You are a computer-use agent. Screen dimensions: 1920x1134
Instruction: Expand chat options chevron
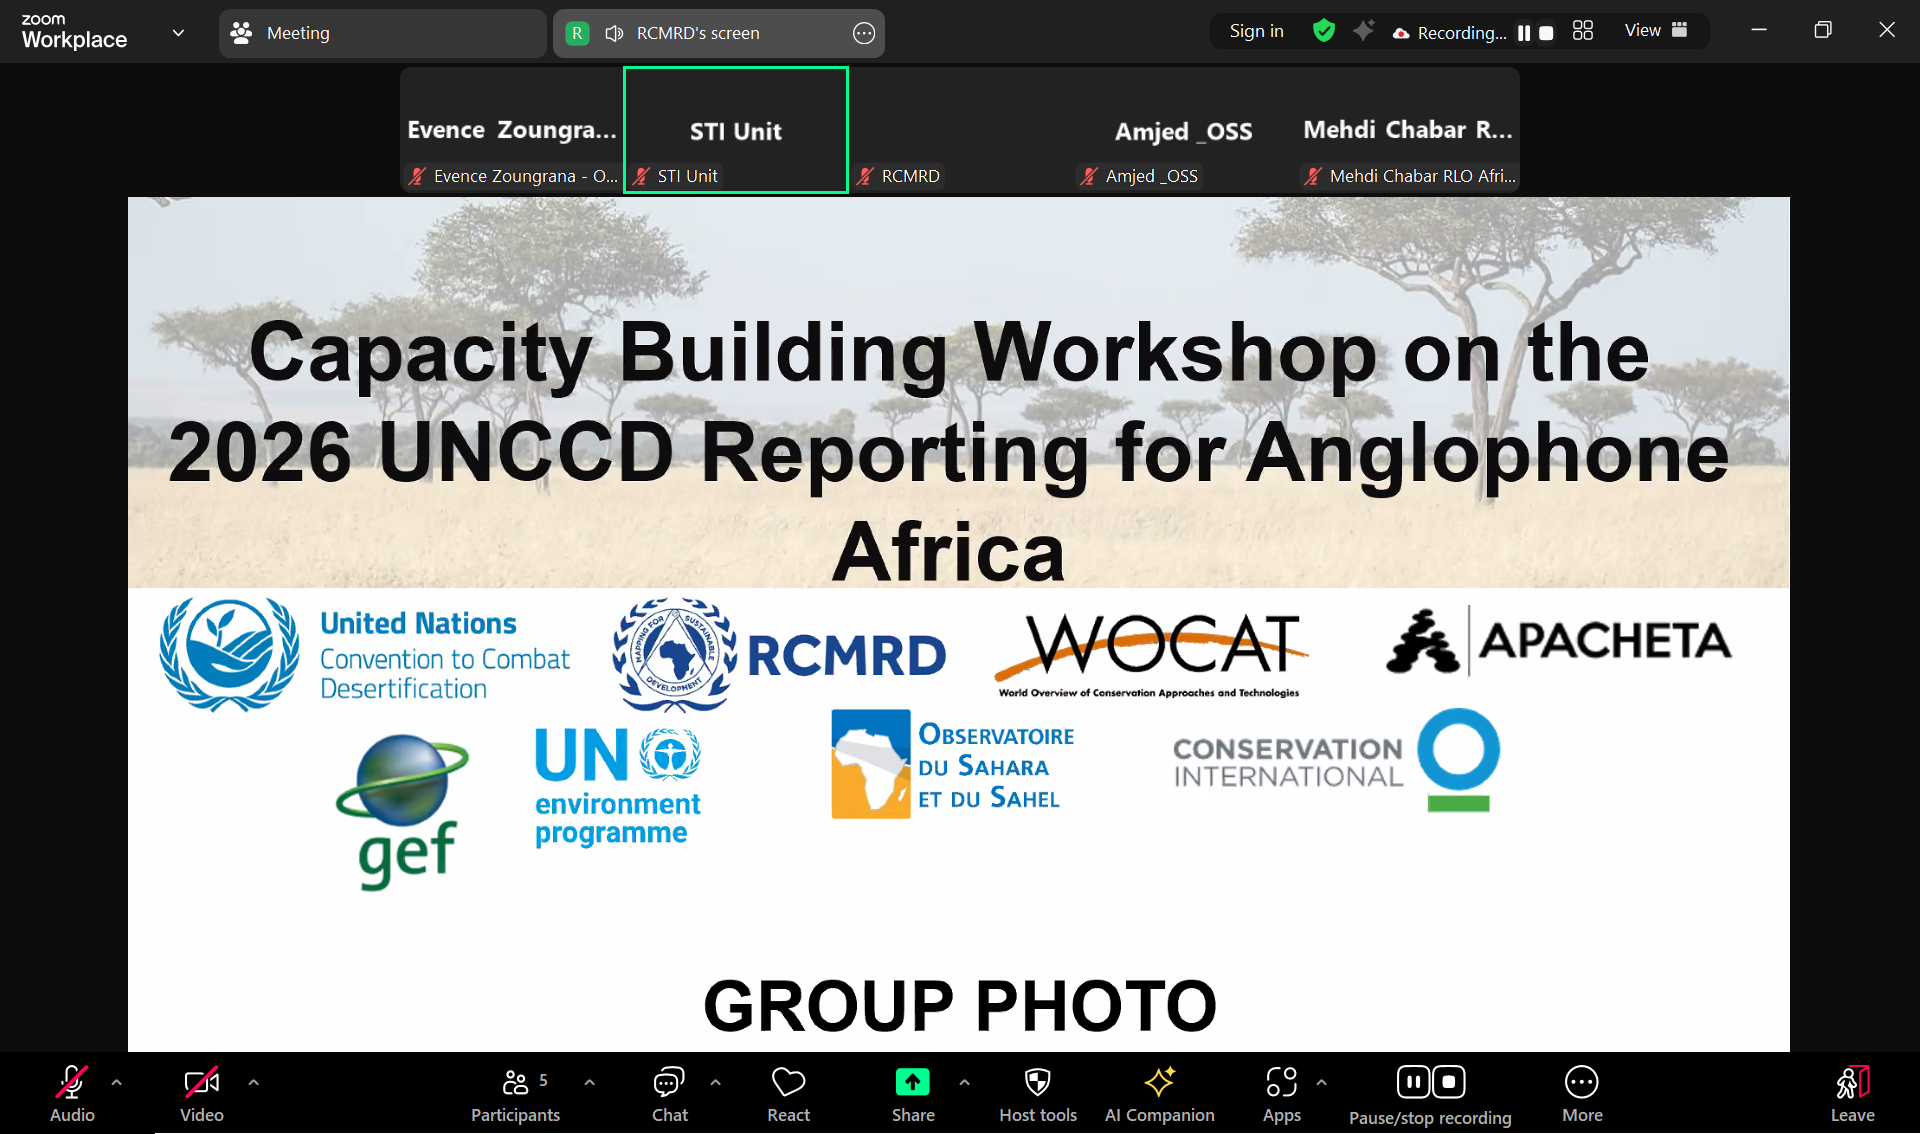[x=716, y=1082]
